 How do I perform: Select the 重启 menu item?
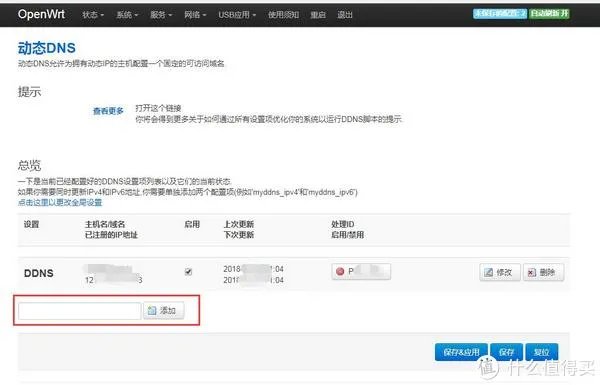tap(318, 15)
